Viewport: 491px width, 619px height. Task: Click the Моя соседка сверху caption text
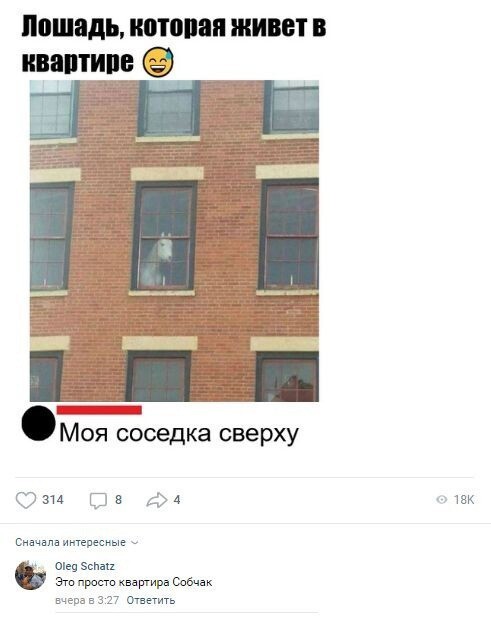[179, 433]
